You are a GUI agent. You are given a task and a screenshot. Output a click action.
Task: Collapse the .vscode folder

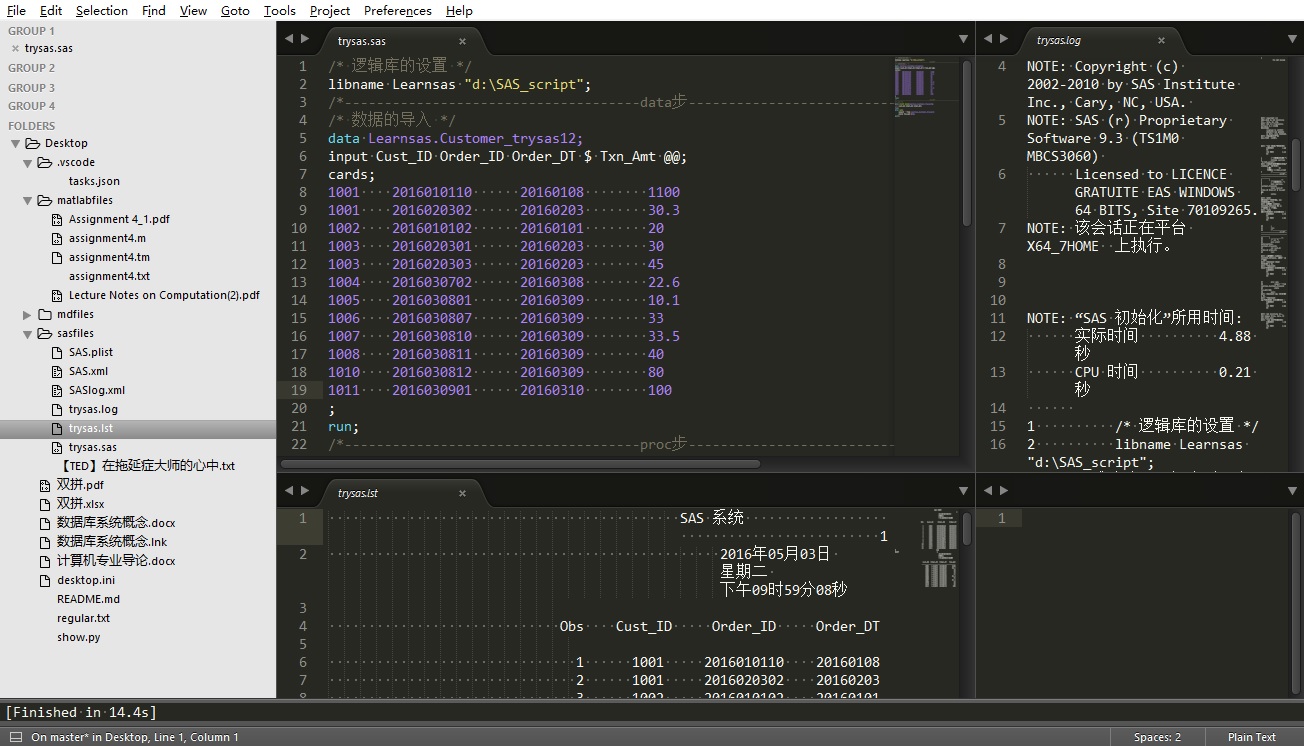(x=28, y=162)
